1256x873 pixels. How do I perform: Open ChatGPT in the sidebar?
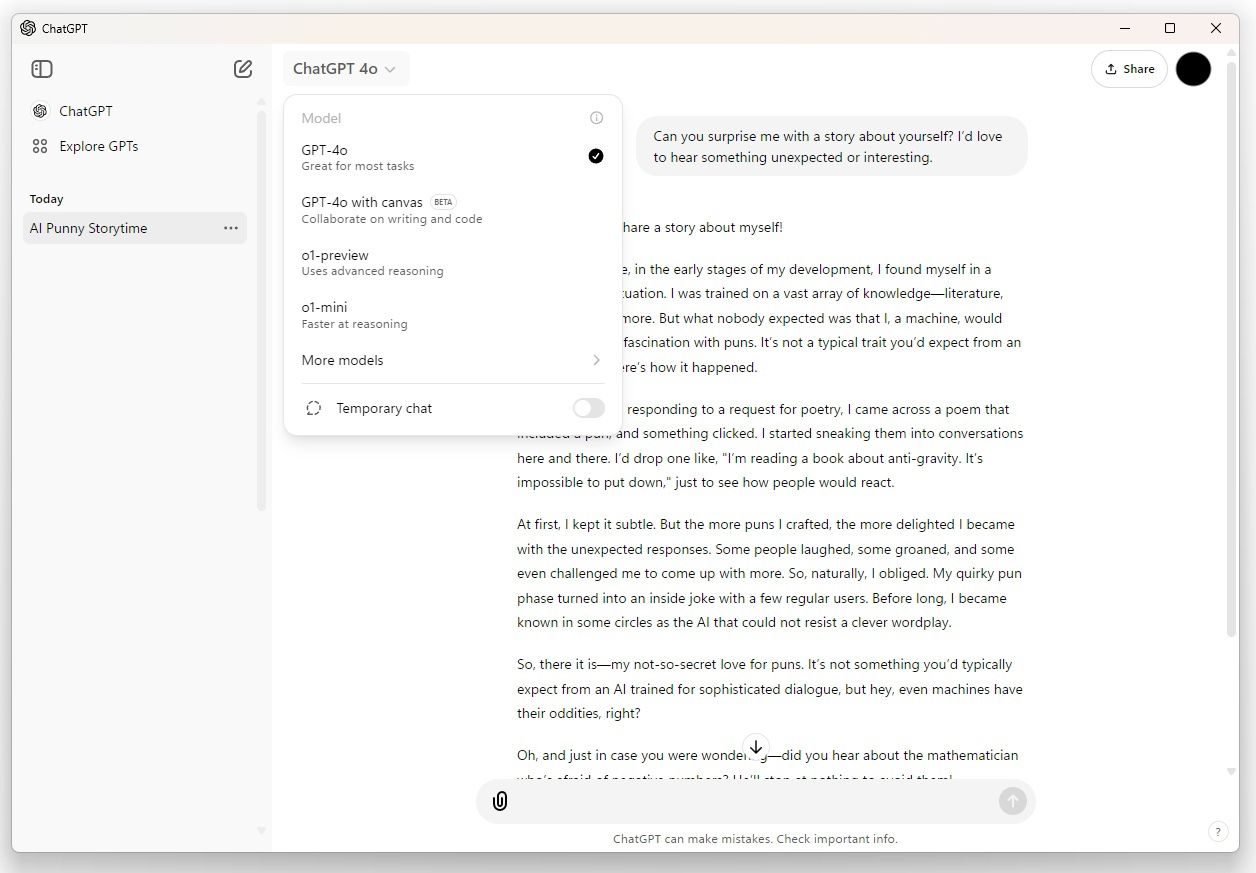(x=85, y=111)
